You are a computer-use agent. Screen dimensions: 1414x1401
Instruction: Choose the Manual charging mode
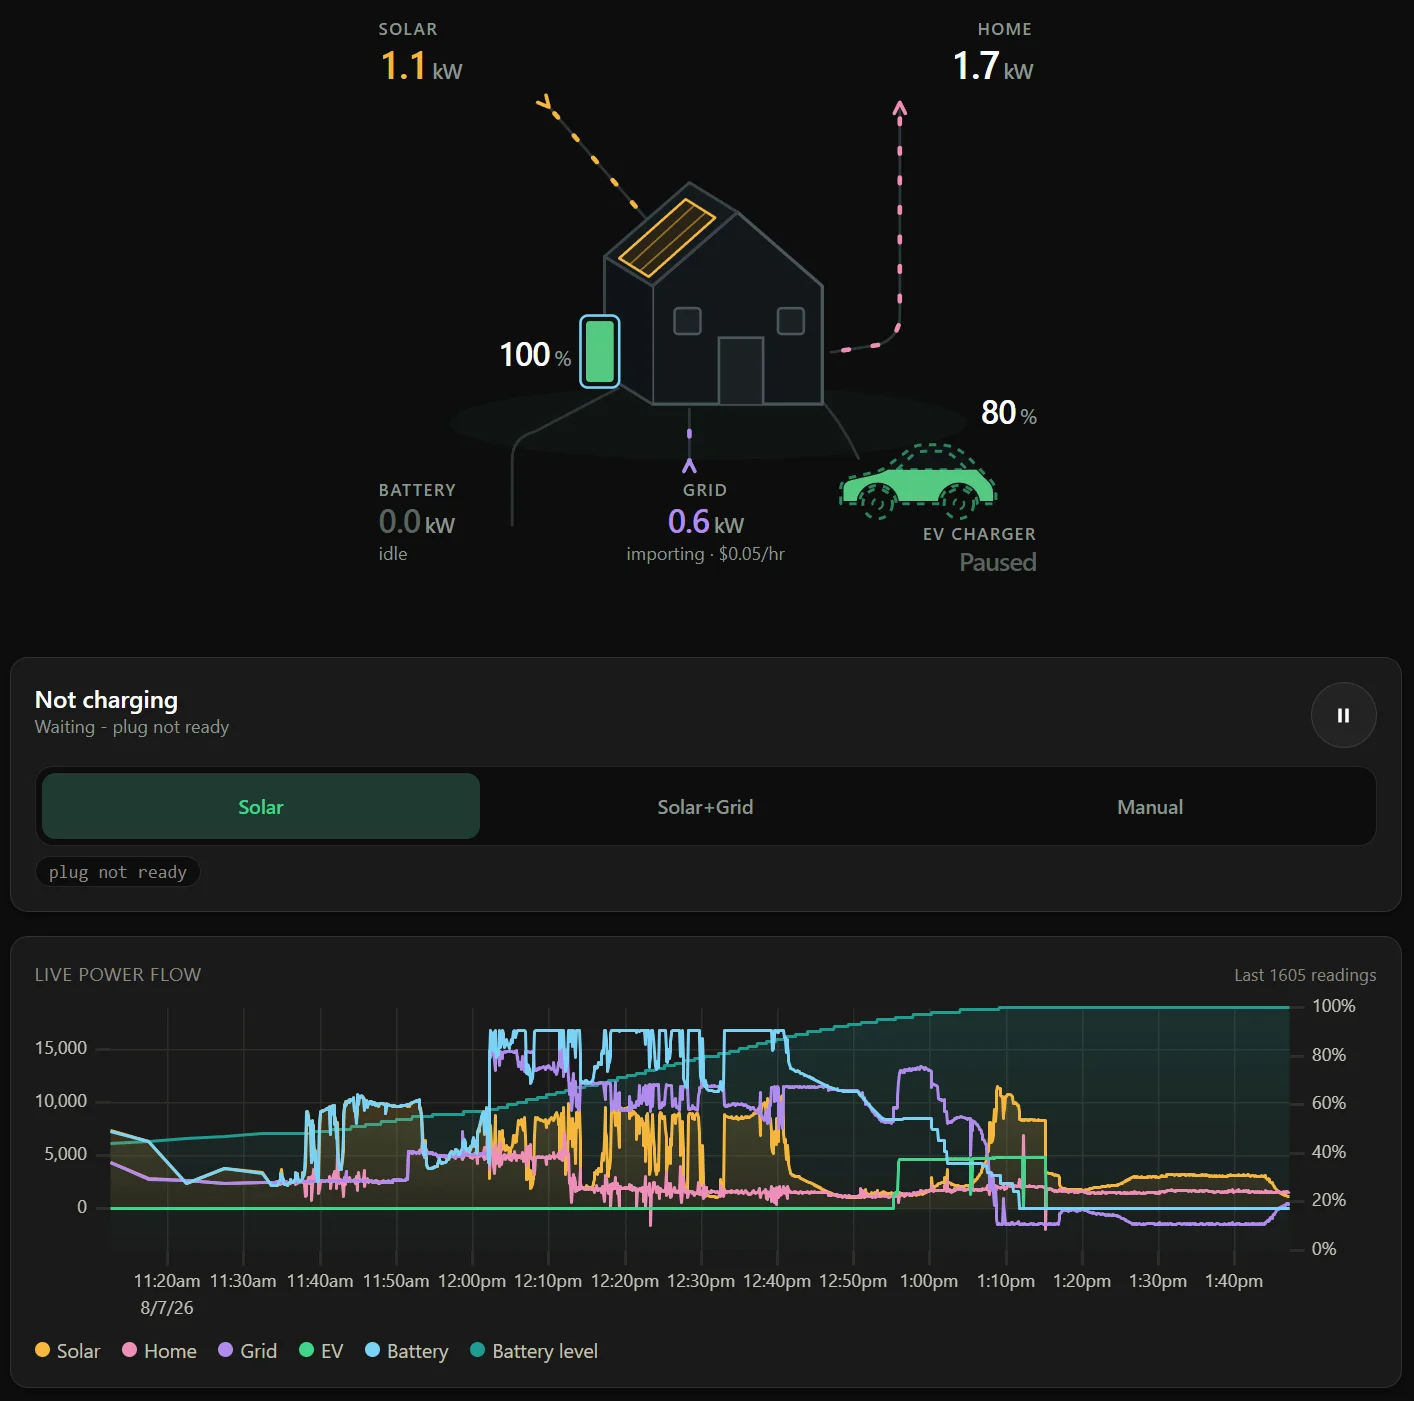(1150, 806)
